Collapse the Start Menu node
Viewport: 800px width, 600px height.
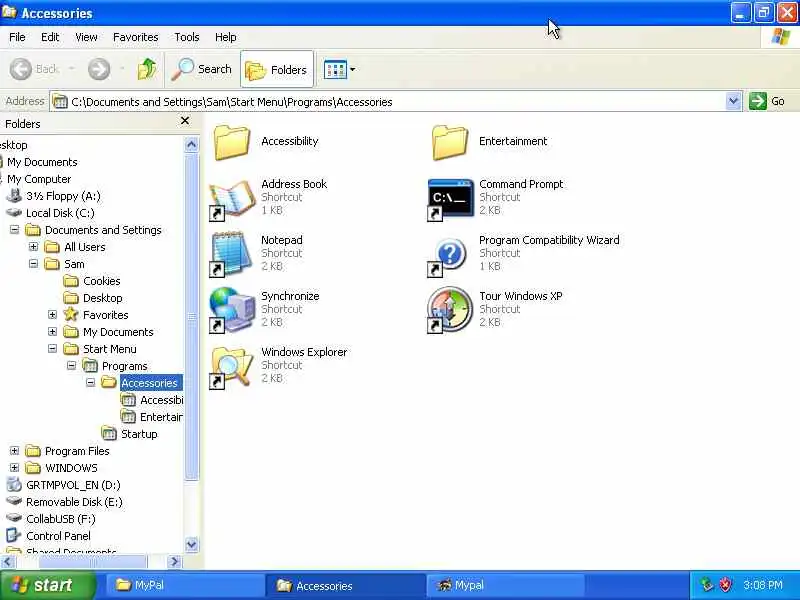pos(52,349)
